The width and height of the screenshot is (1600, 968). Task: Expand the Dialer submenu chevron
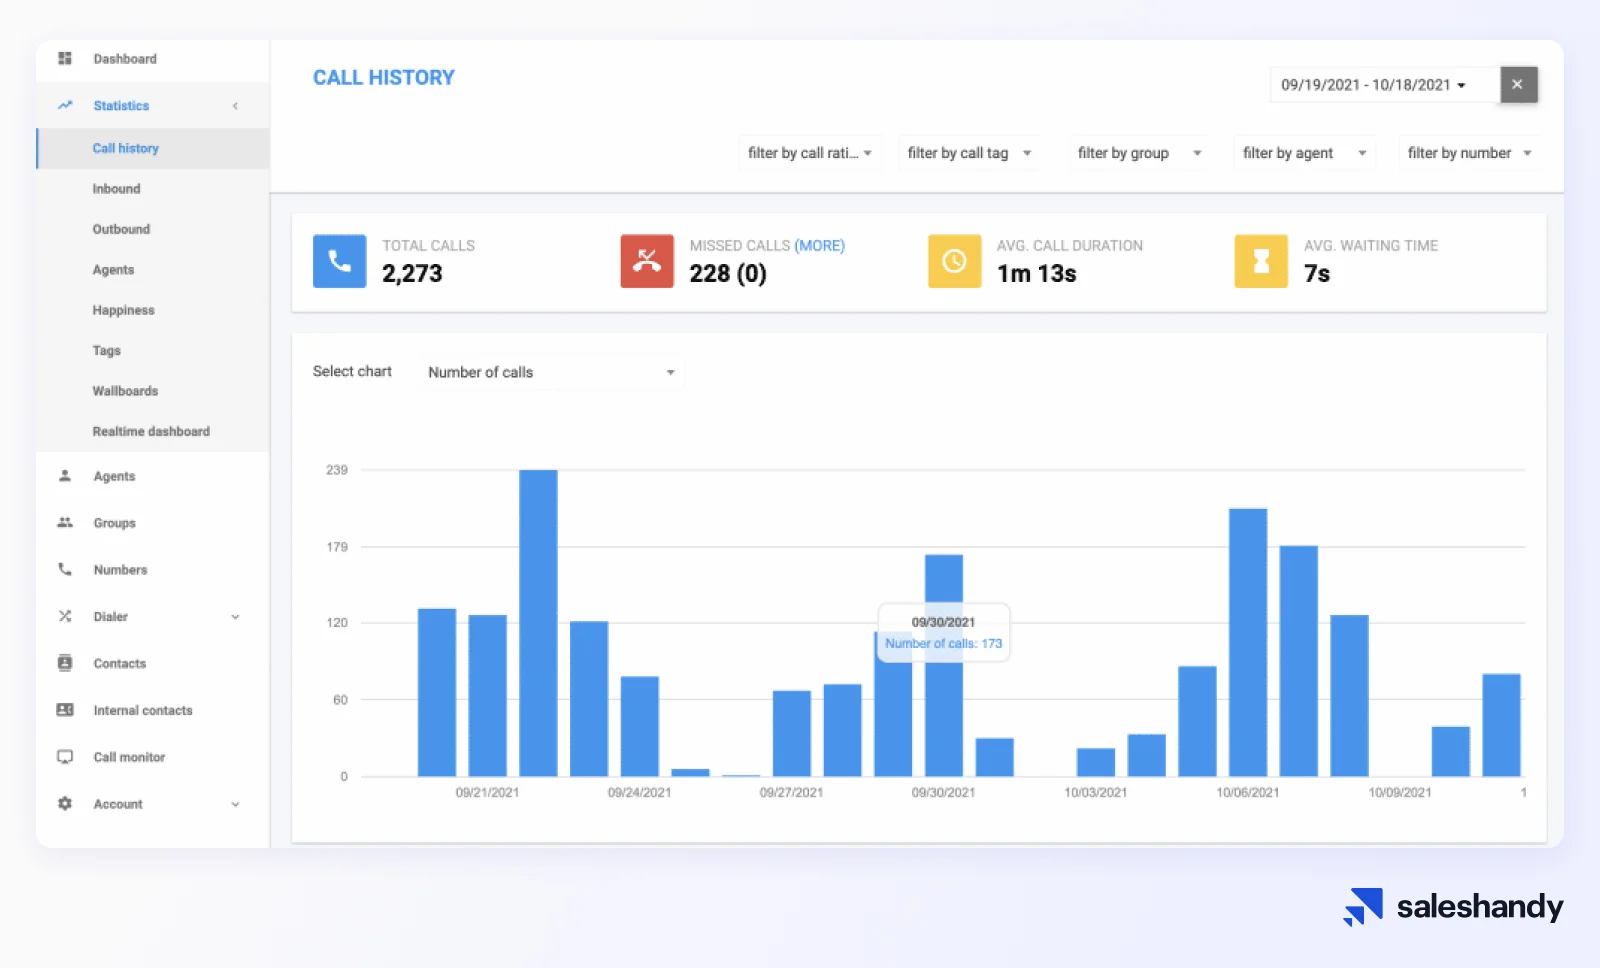coord(235,617)
